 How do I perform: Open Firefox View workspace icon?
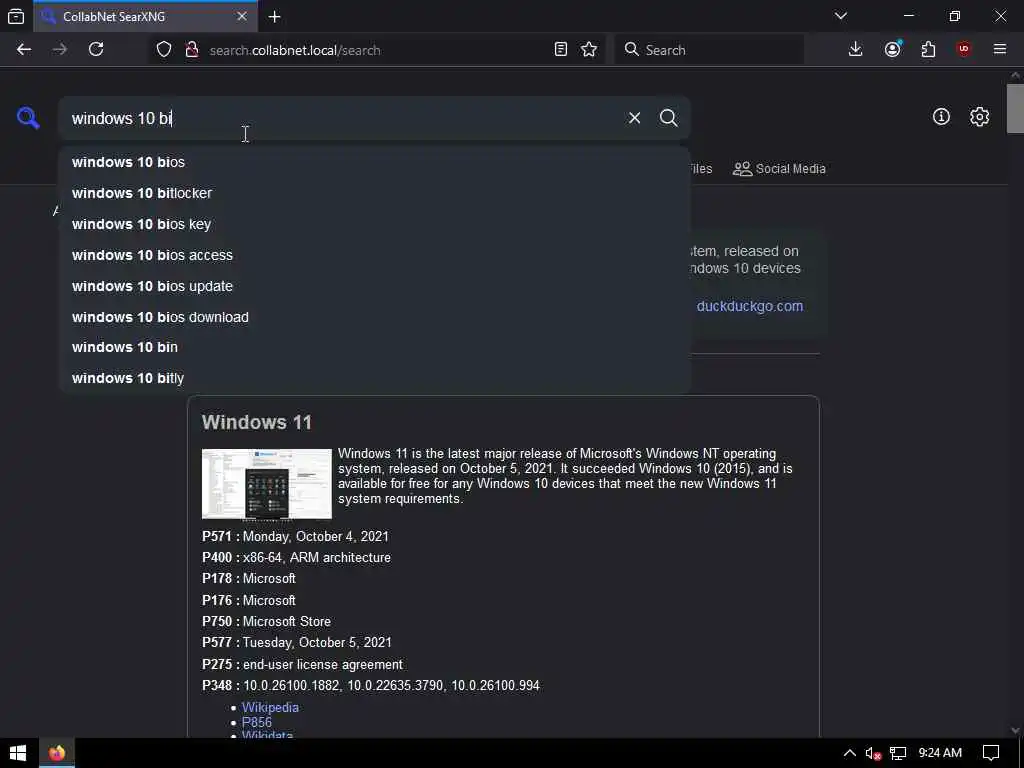click(16, 17)
